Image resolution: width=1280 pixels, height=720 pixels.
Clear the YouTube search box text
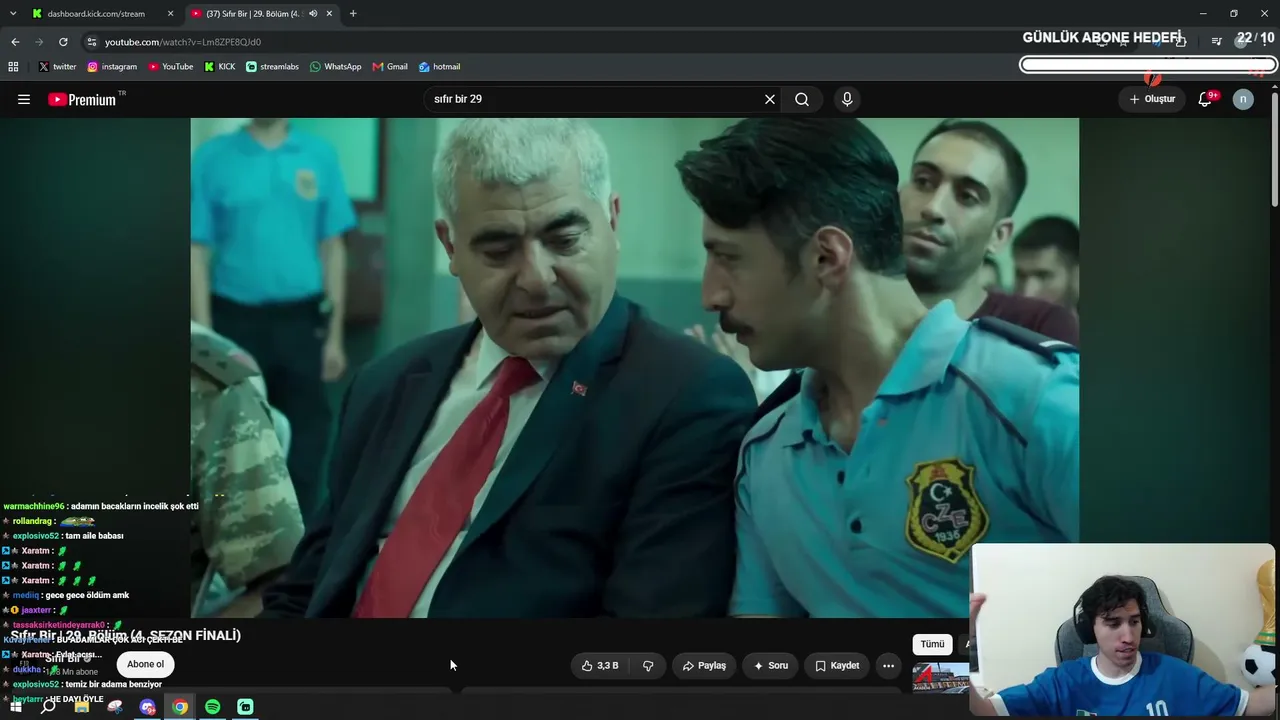click(x=770, y=99)
